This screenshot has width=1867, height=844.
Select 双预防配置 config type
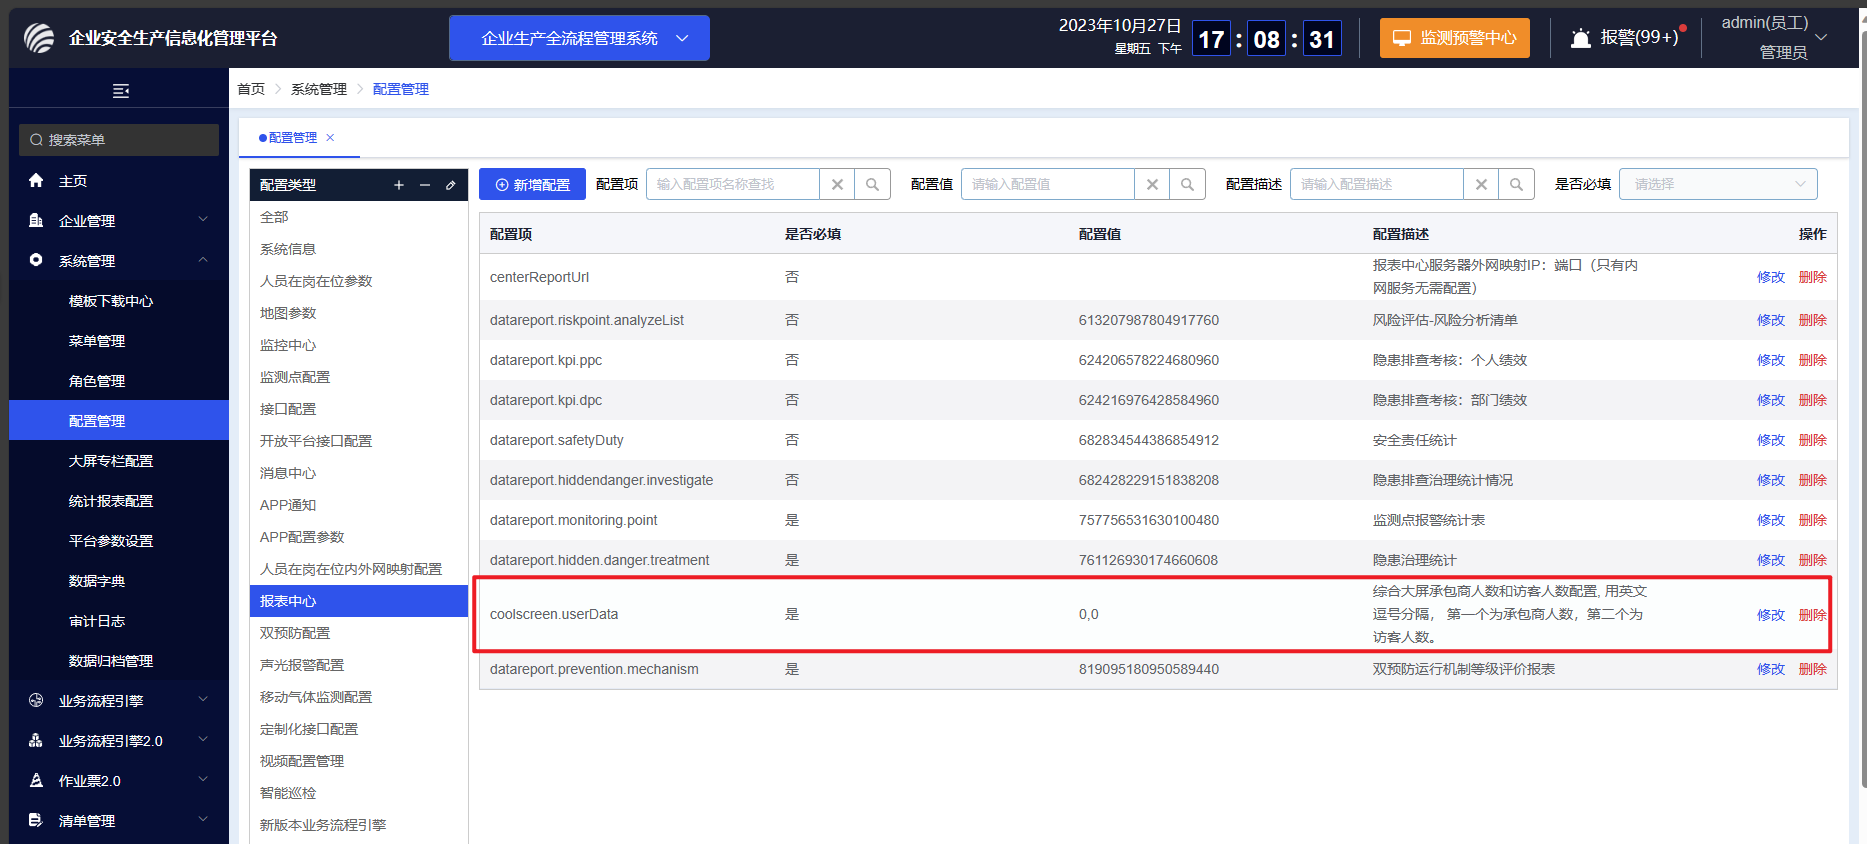pyautogui.click(x=359, y=633)
